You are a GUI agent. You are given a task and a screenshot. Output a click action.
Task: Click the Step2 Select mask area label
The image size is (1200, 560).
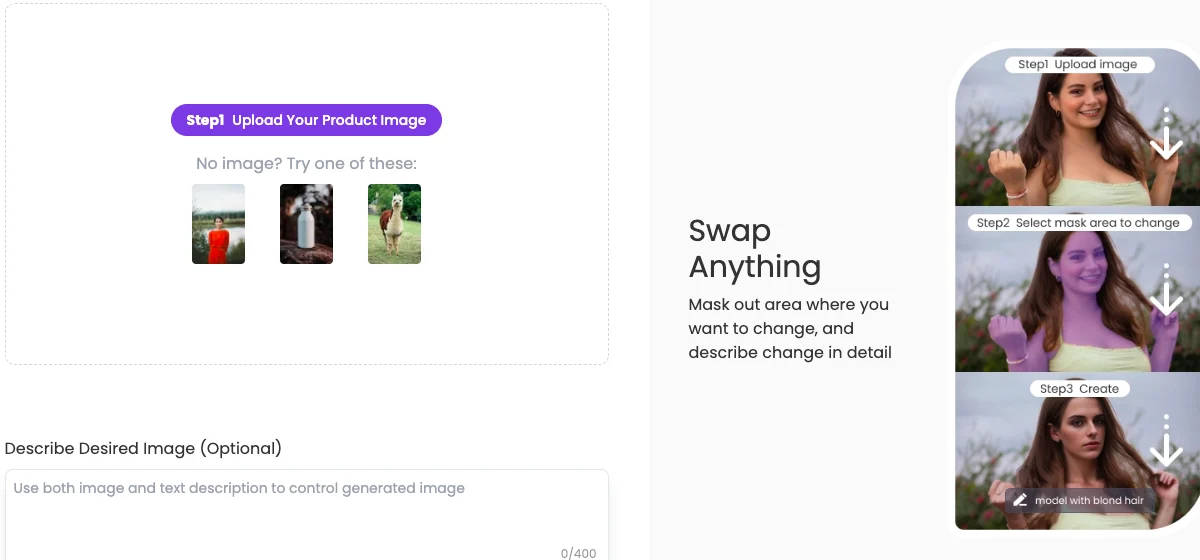pyautogui.click(x=1078, y=222)
